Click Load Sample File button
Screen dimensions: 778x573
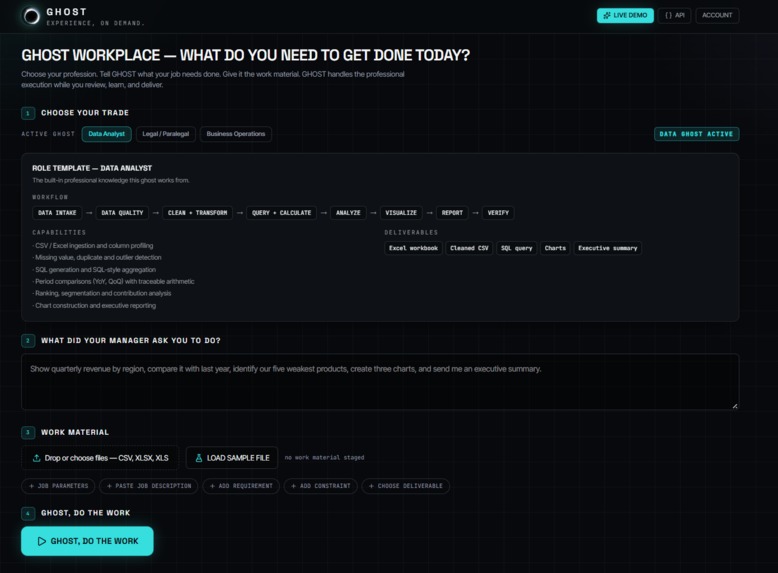point(233,458)
